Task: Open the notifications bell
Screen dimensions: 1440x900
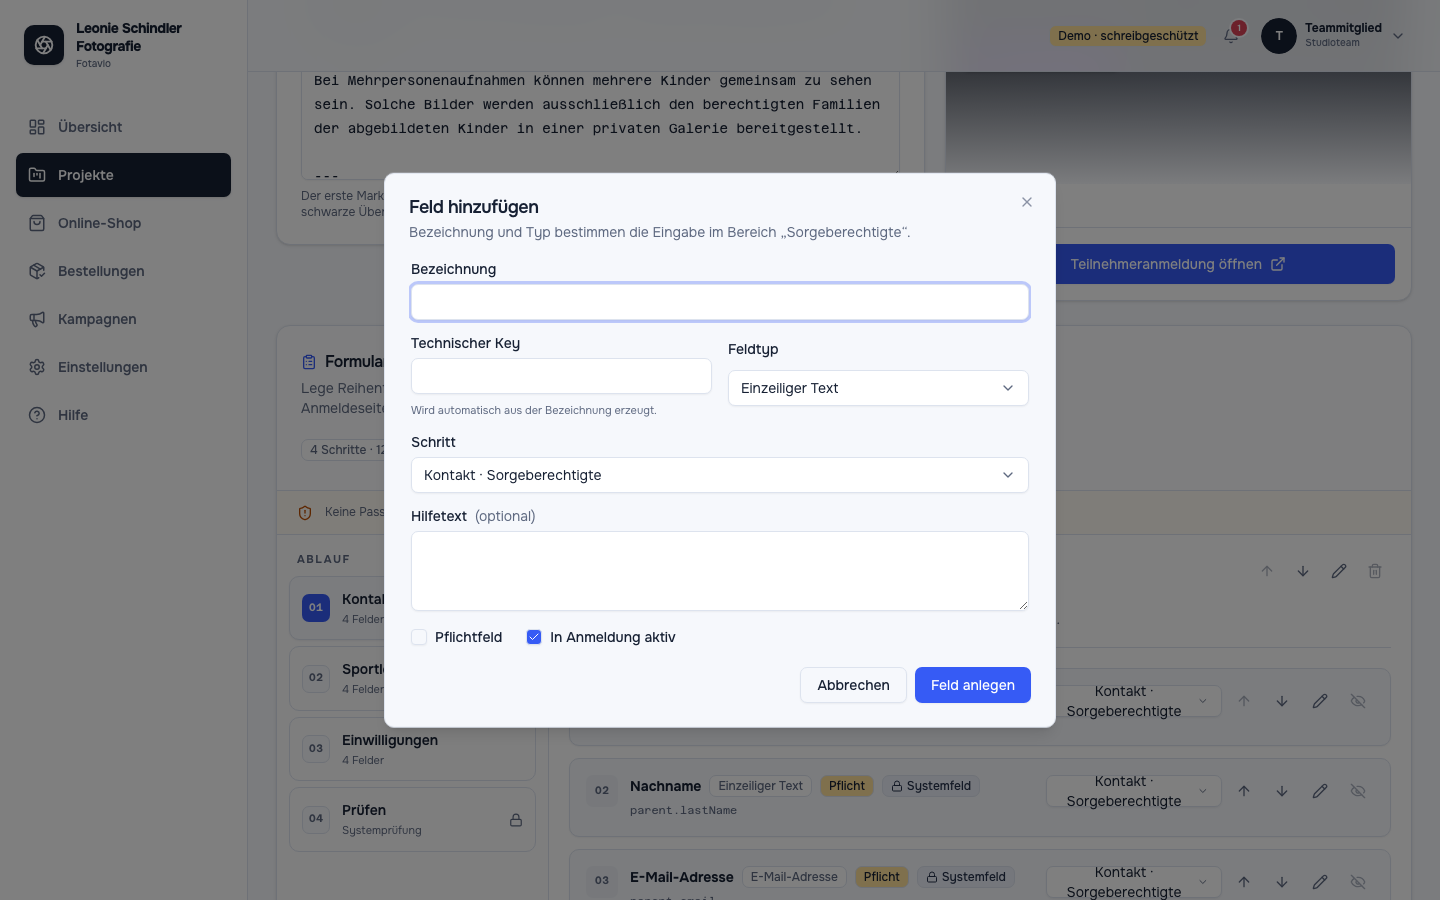Action: (x=1231, y=36)
